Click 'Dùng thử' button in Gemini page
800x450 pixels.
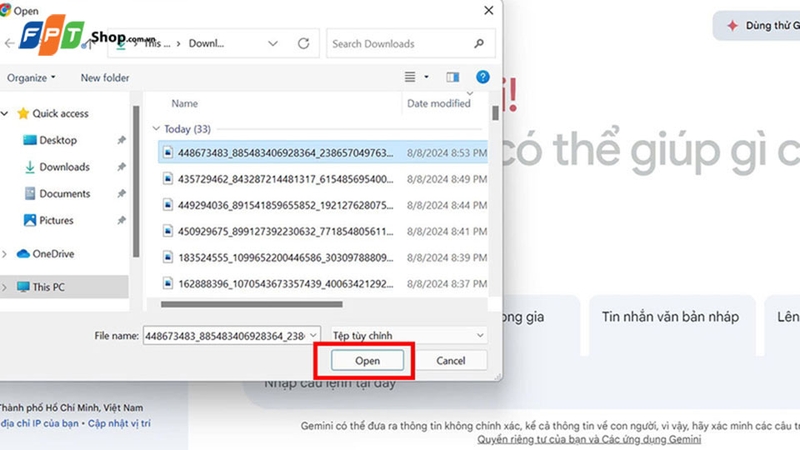(x=757, y=26)
